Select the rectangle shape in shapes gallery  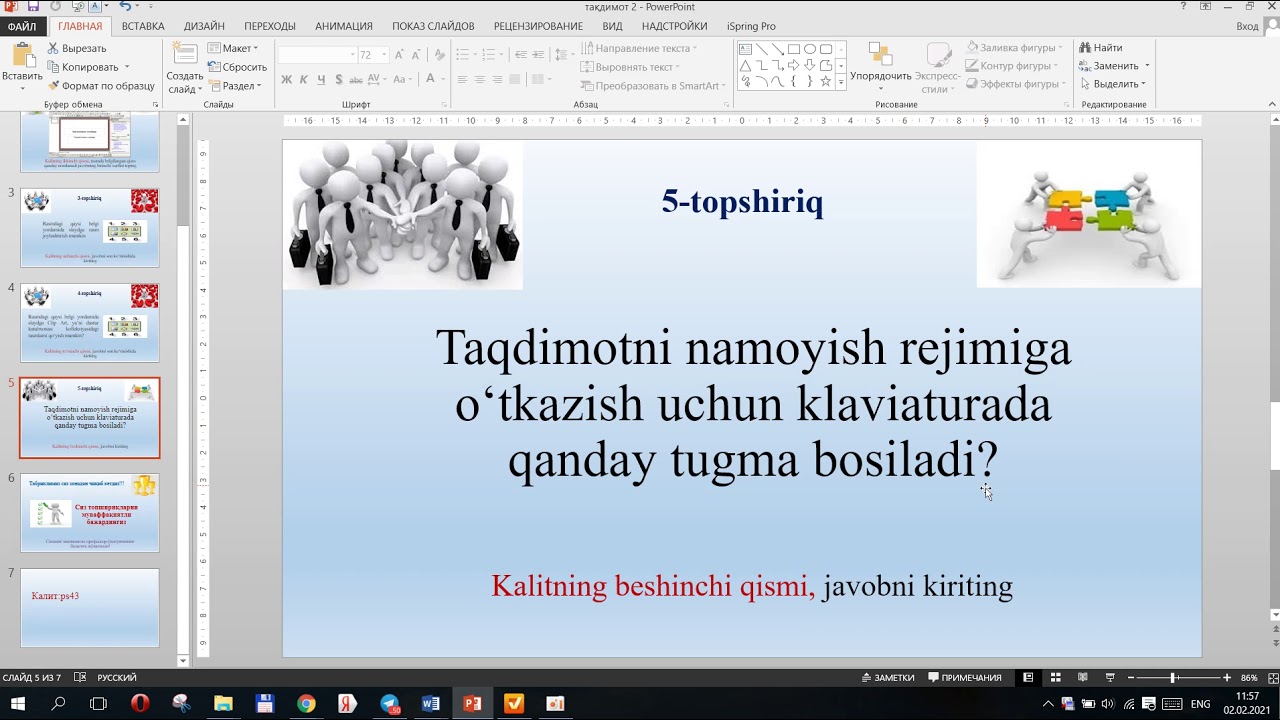click(793, 49)
